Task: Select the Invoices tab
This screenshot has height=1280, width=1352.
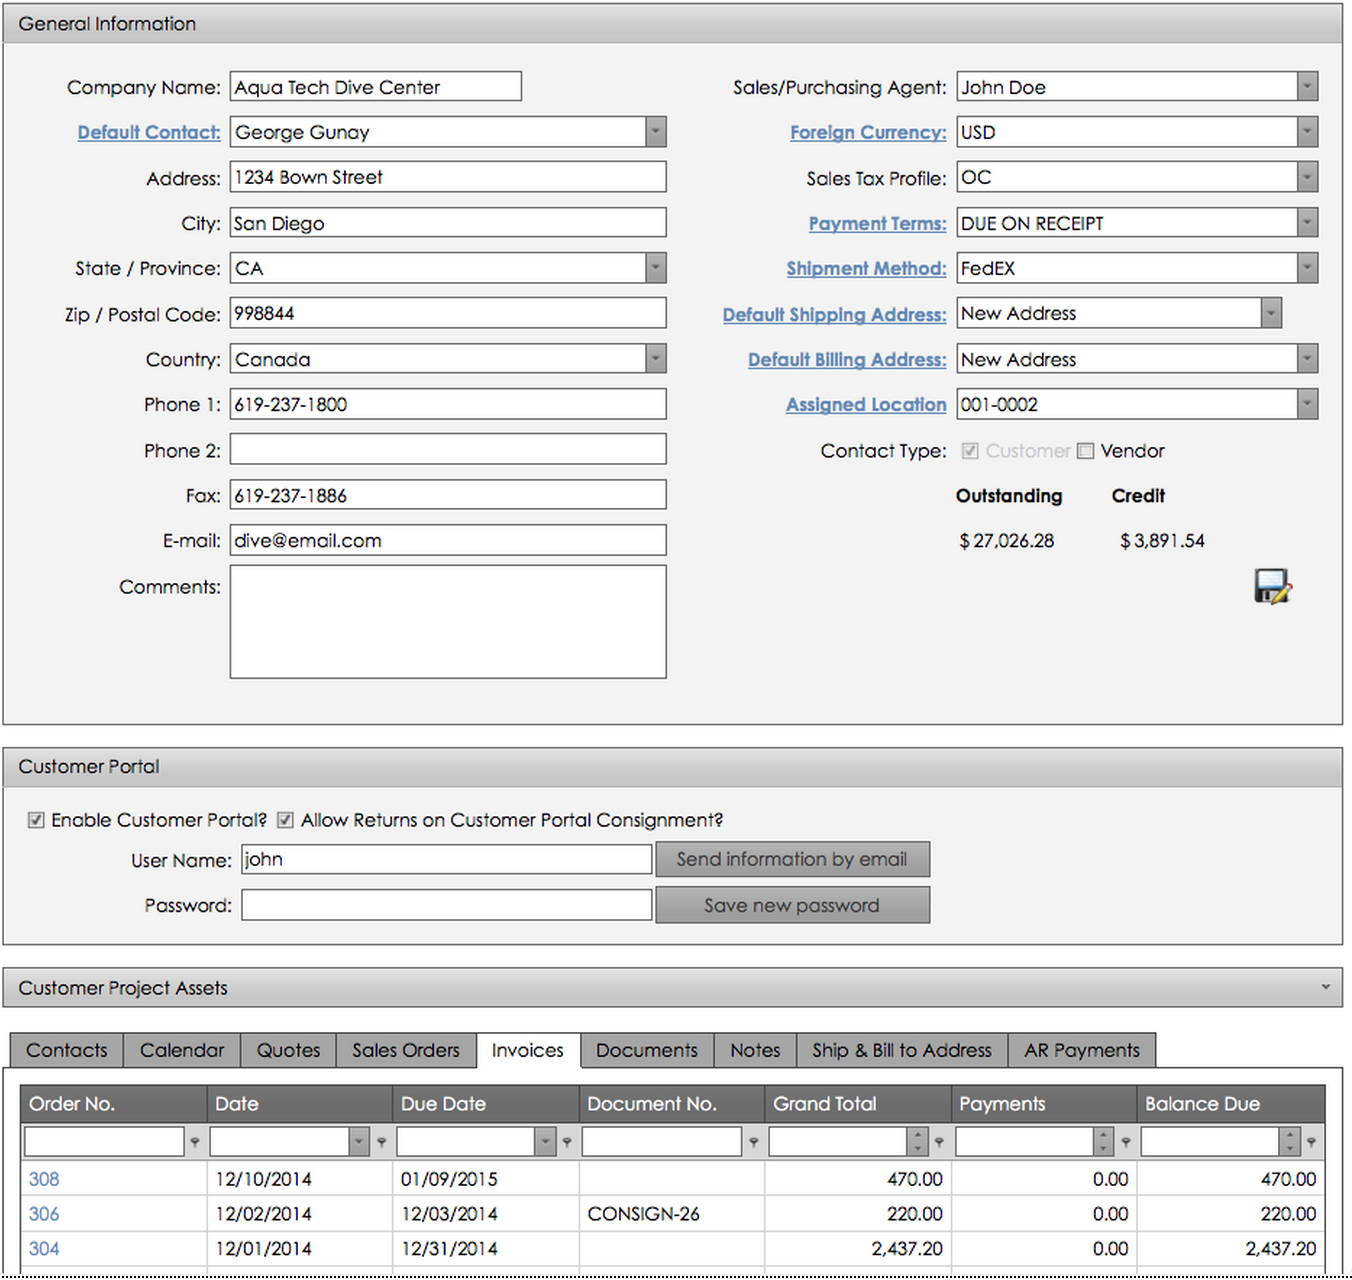Action: point(528,1050)
